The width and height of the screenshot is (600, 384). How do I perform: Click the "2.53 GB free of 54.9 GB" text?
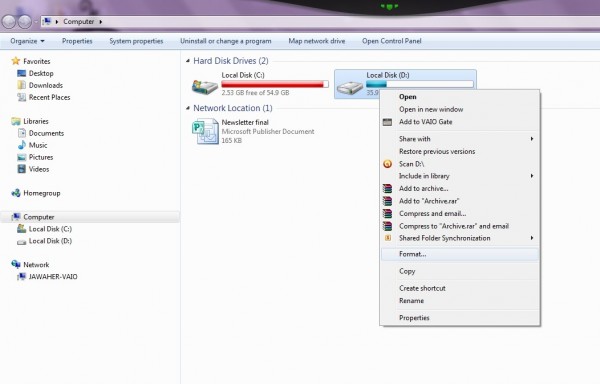coord(255,93)
